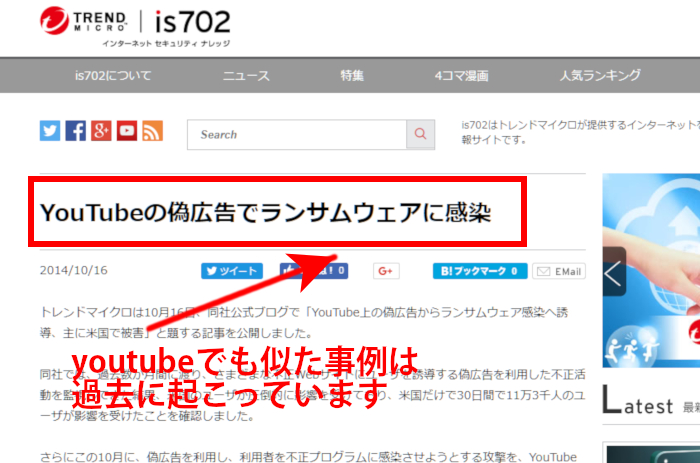Click the article title YouTubeの偽広告でランサムウェアに感染

tap(266, 212)
